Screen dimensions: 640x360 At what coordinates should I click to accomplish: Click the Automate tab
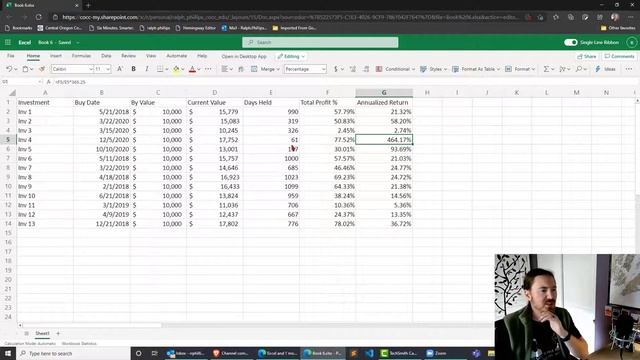176,56
